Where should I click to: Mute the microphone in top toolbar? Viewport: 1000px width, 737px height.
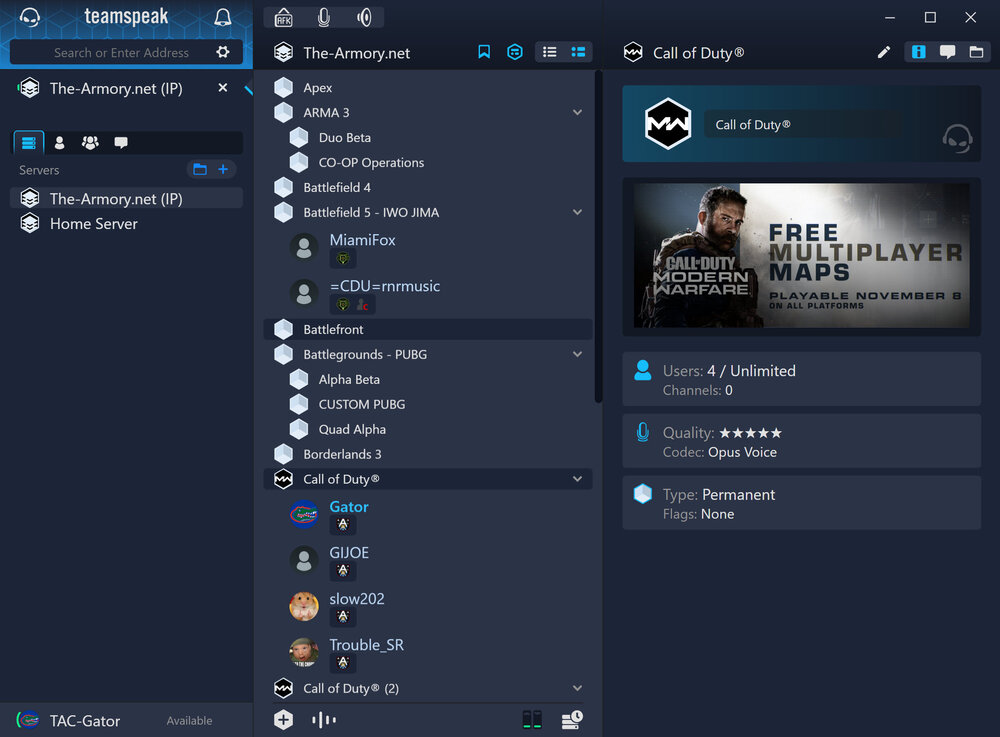[323, 17]
